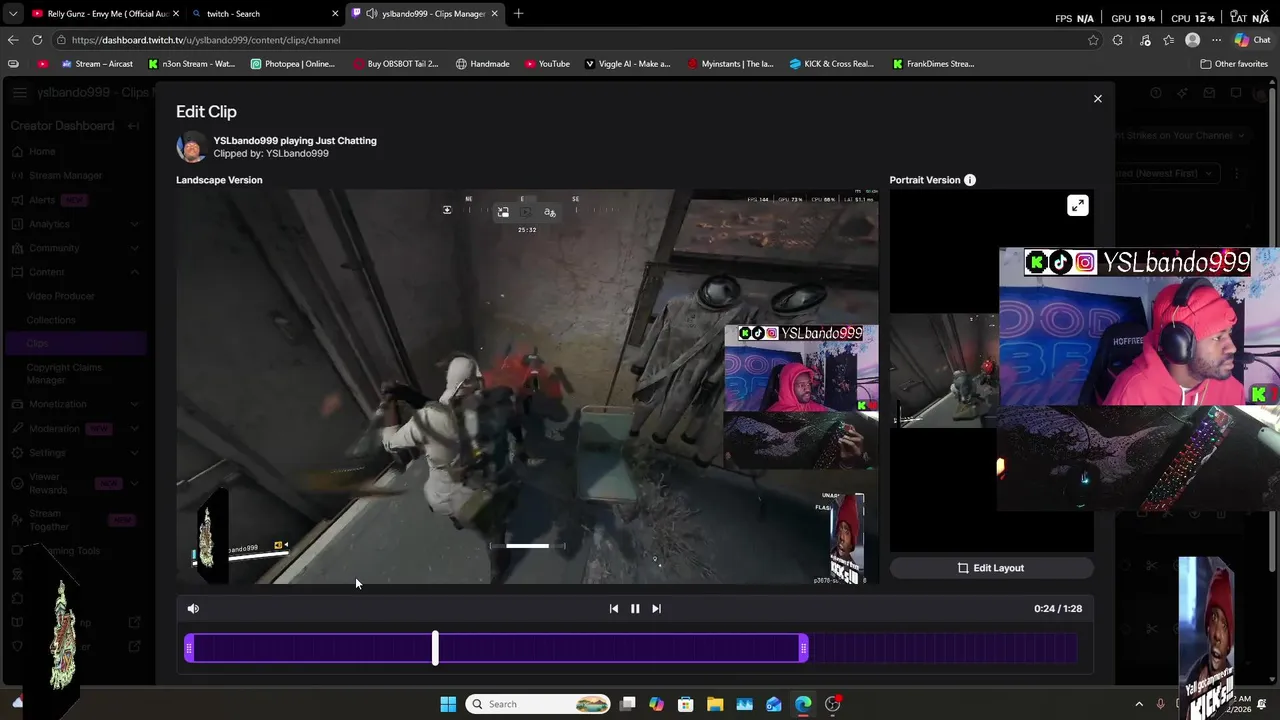Expand the portrait version preview to fullscreen
Viewport: 1280px width, 720px height.
click(x=1077, y=206)
